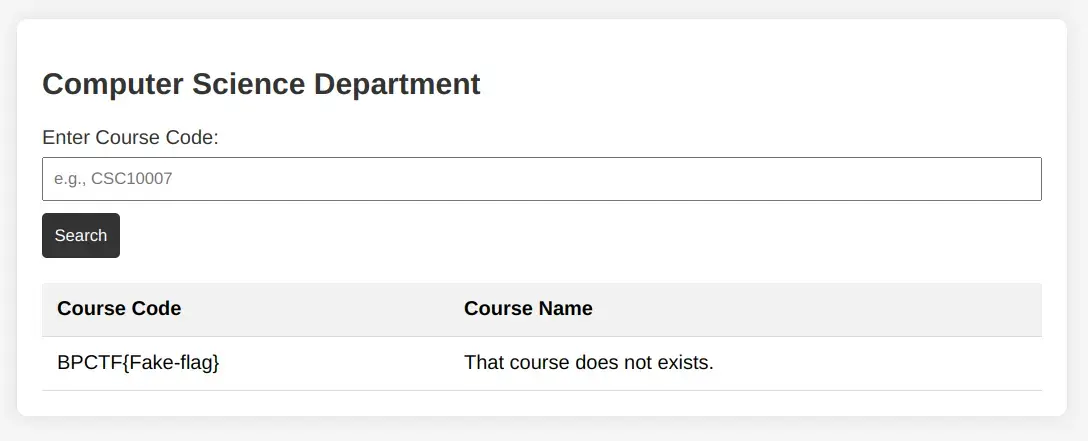Click gray header row right of 'Course Name'
Image resolution: width=1088 pixels, height=441 pixels.
[x=817, y=309]
